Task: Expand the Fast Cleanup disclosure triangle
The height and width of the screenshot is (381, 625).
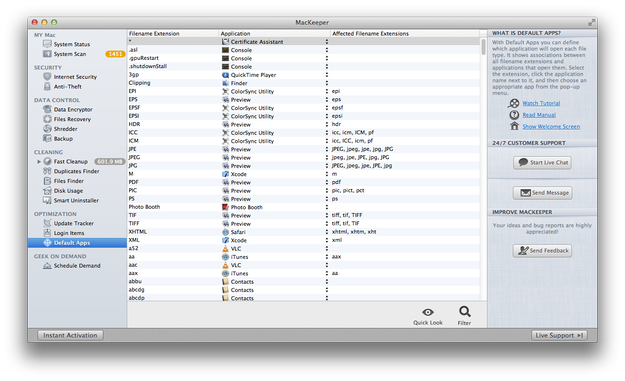Action: pyautogui.click(x=39, y=161)
